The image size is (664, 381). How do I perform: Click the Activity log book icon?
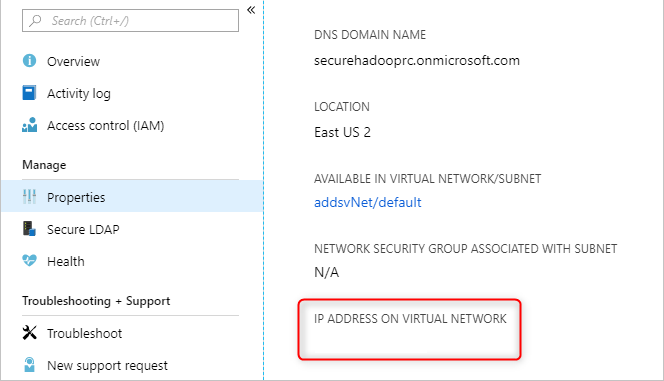tap(29, 93)
